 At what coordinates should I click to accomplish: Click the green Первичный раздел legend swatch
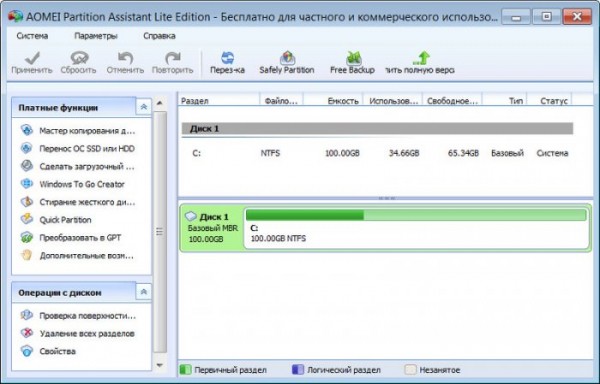click(185, 370)
